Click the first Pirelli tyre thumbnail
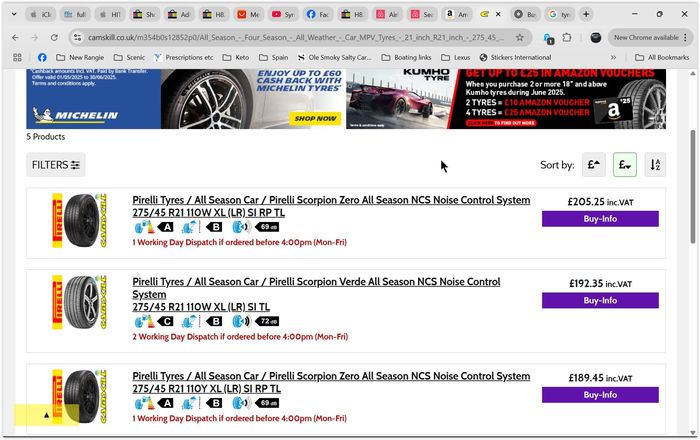This screenshot has height=440, width=700. [x=80, y=220]
